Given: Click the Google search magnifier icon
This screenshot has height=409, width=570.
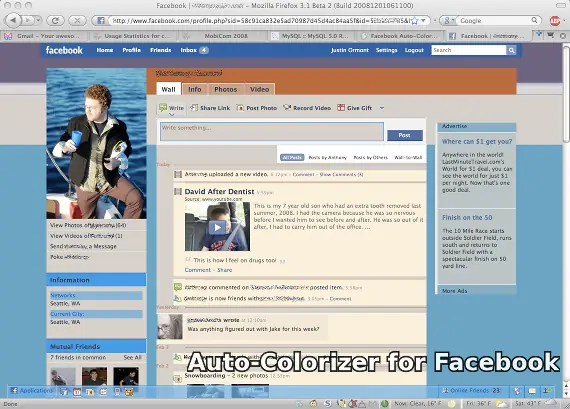Looking at the screenshot, I should pyautogui.click(x=534, y=20).
